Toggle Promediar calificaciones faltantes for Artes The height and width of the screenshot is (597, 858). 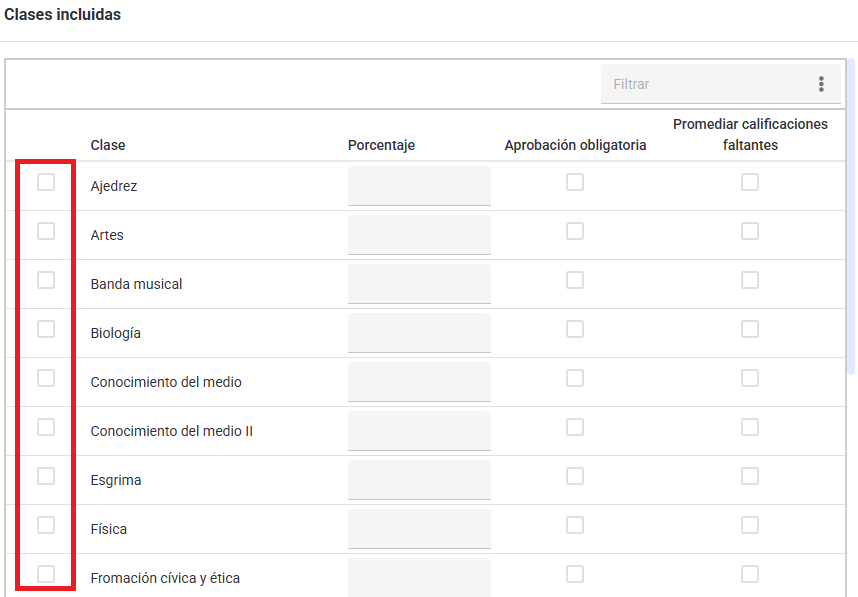pos(750,231)
